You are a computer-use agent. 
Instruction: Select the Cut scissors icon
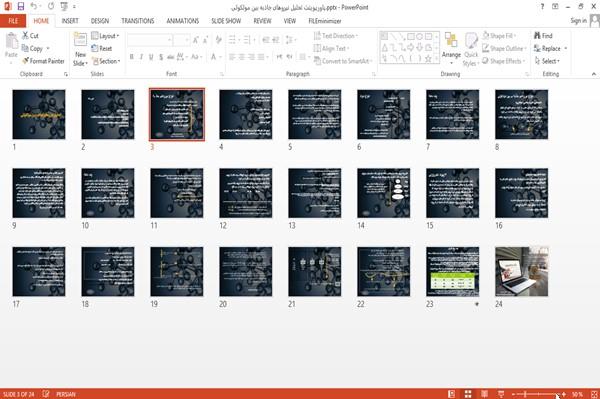(x=25, y=36)
